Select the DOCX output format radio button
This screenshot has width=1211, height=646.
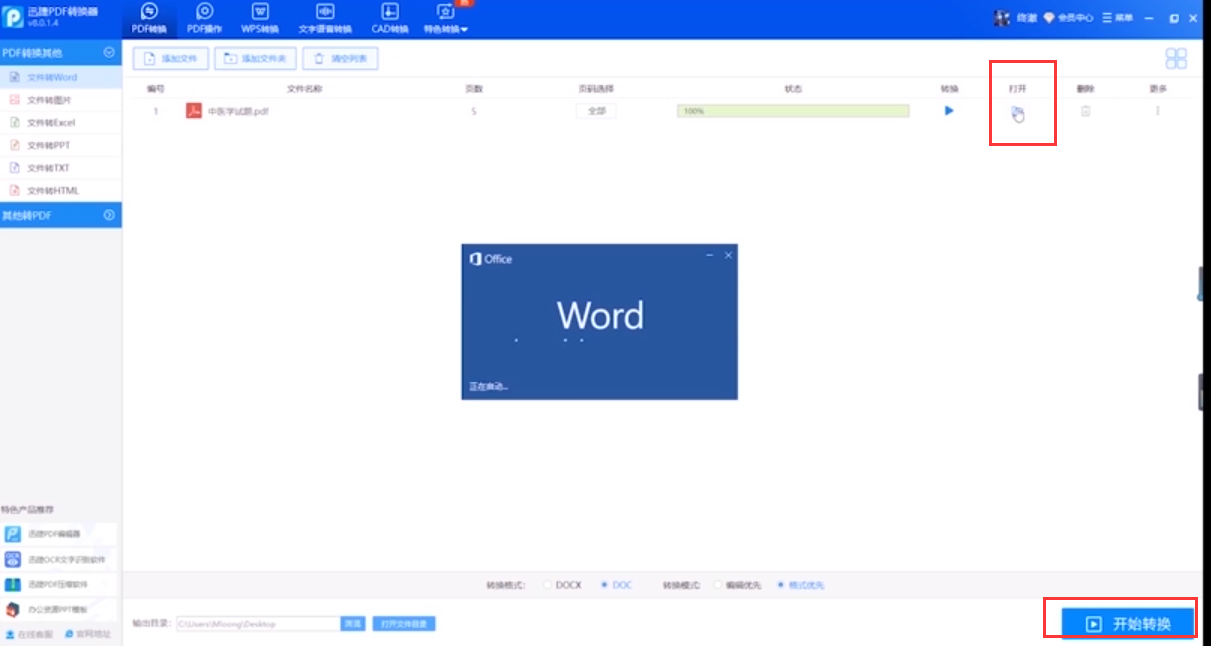pyautogui.click(x=547, y=585)
